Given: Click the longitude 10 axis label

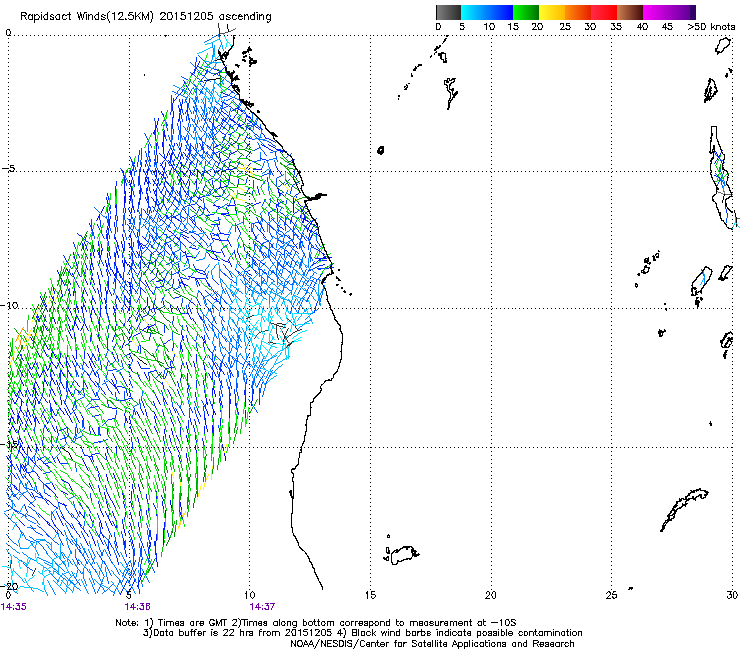Looking at the screenshot, I should (x=250, y=595).
